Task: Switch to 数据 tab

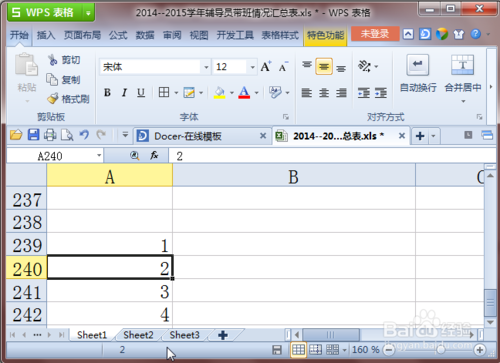Action: pos(145,35)
